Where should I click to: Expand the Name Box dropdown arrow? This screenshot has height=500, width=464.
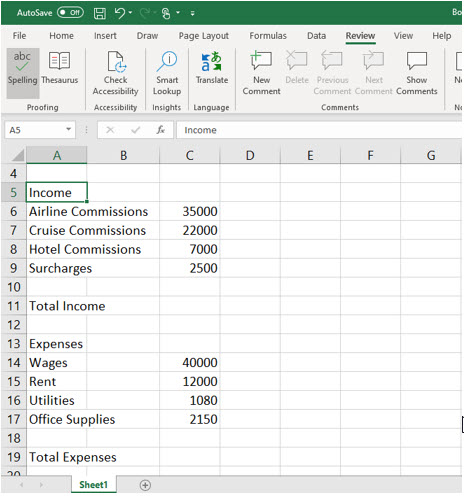click(69, 129)
